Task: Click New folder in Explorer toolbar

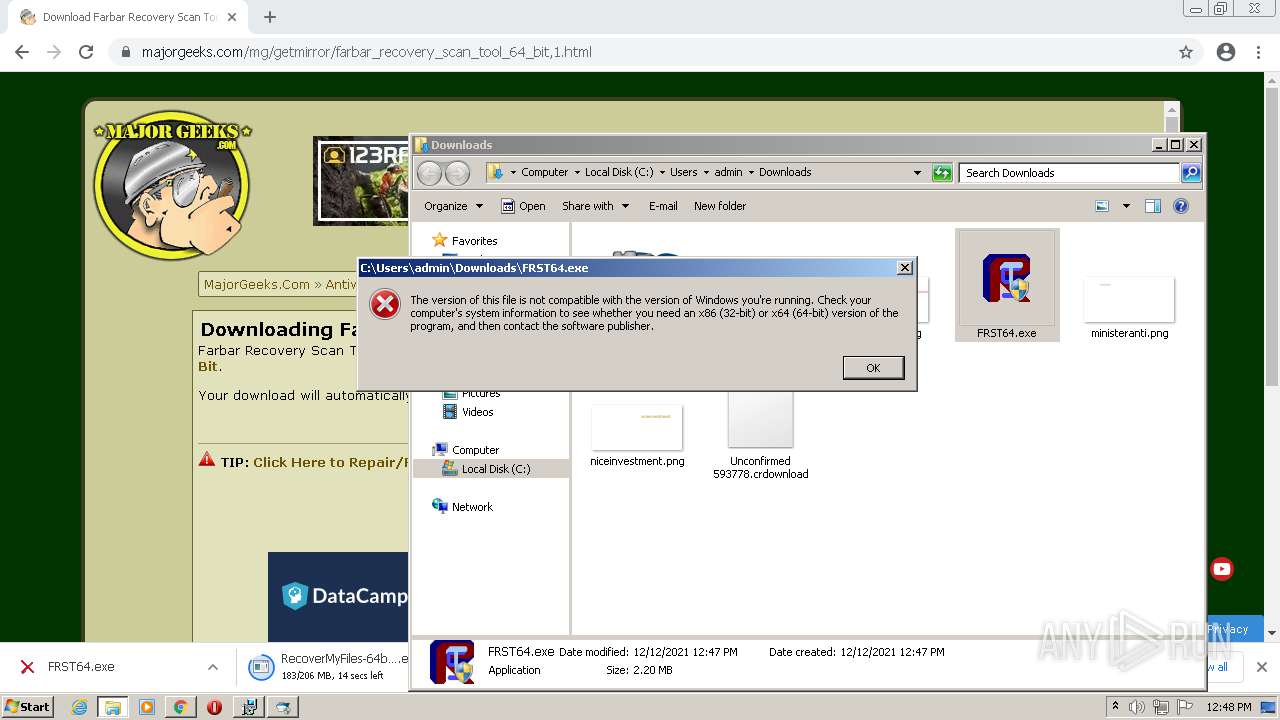Action: click(x=720, y=206)
